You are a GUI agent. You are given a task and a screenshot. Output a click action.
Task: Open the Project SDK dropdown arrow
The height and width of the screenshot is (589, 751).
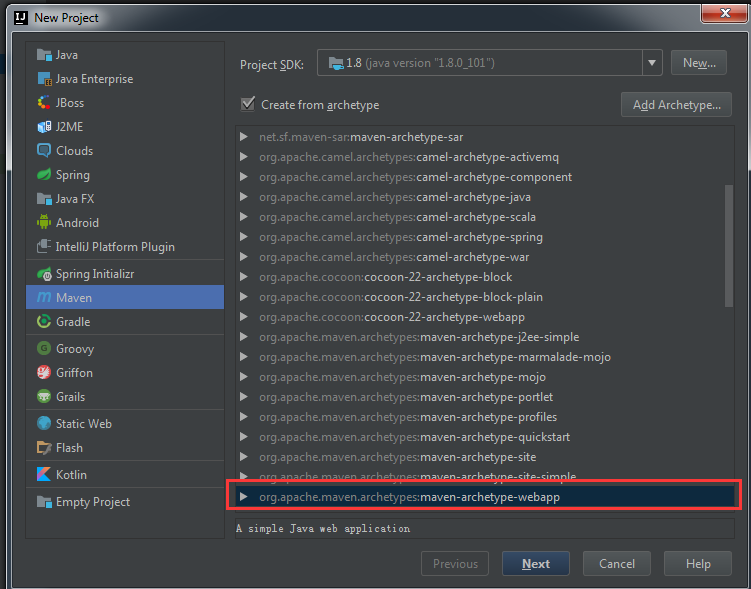[652, 63]
